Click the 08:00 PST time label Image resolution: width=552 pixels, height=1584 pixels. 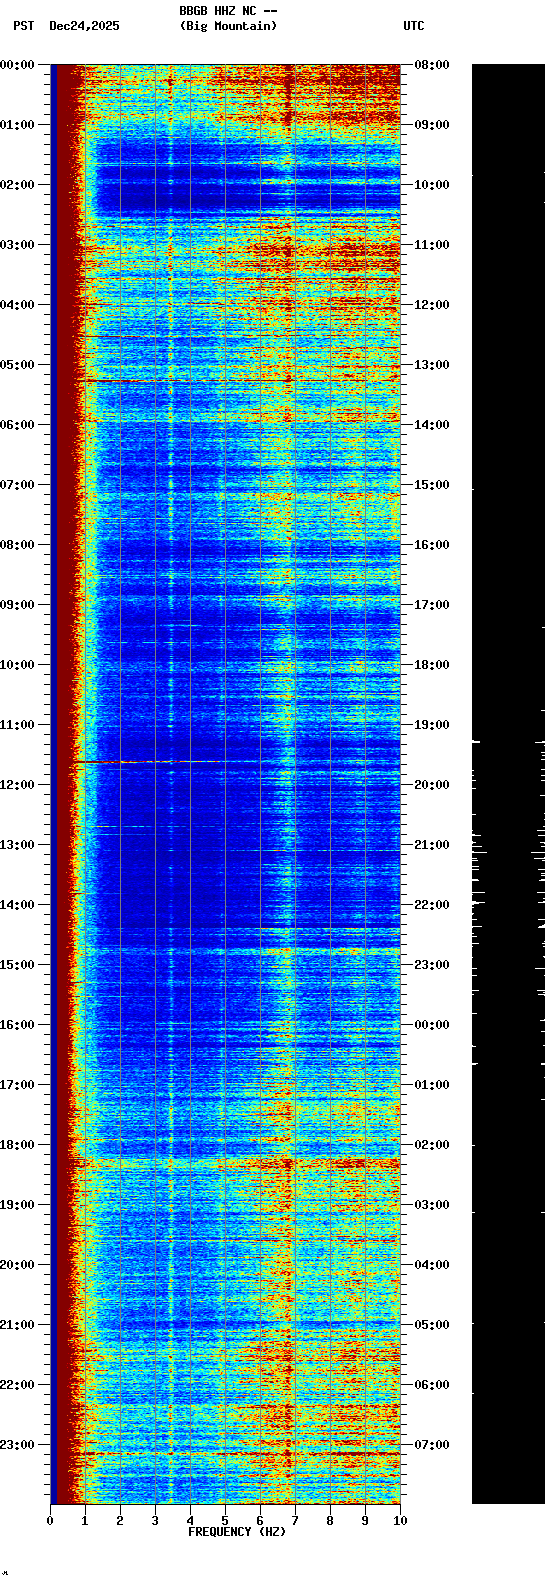pos(17,545)
